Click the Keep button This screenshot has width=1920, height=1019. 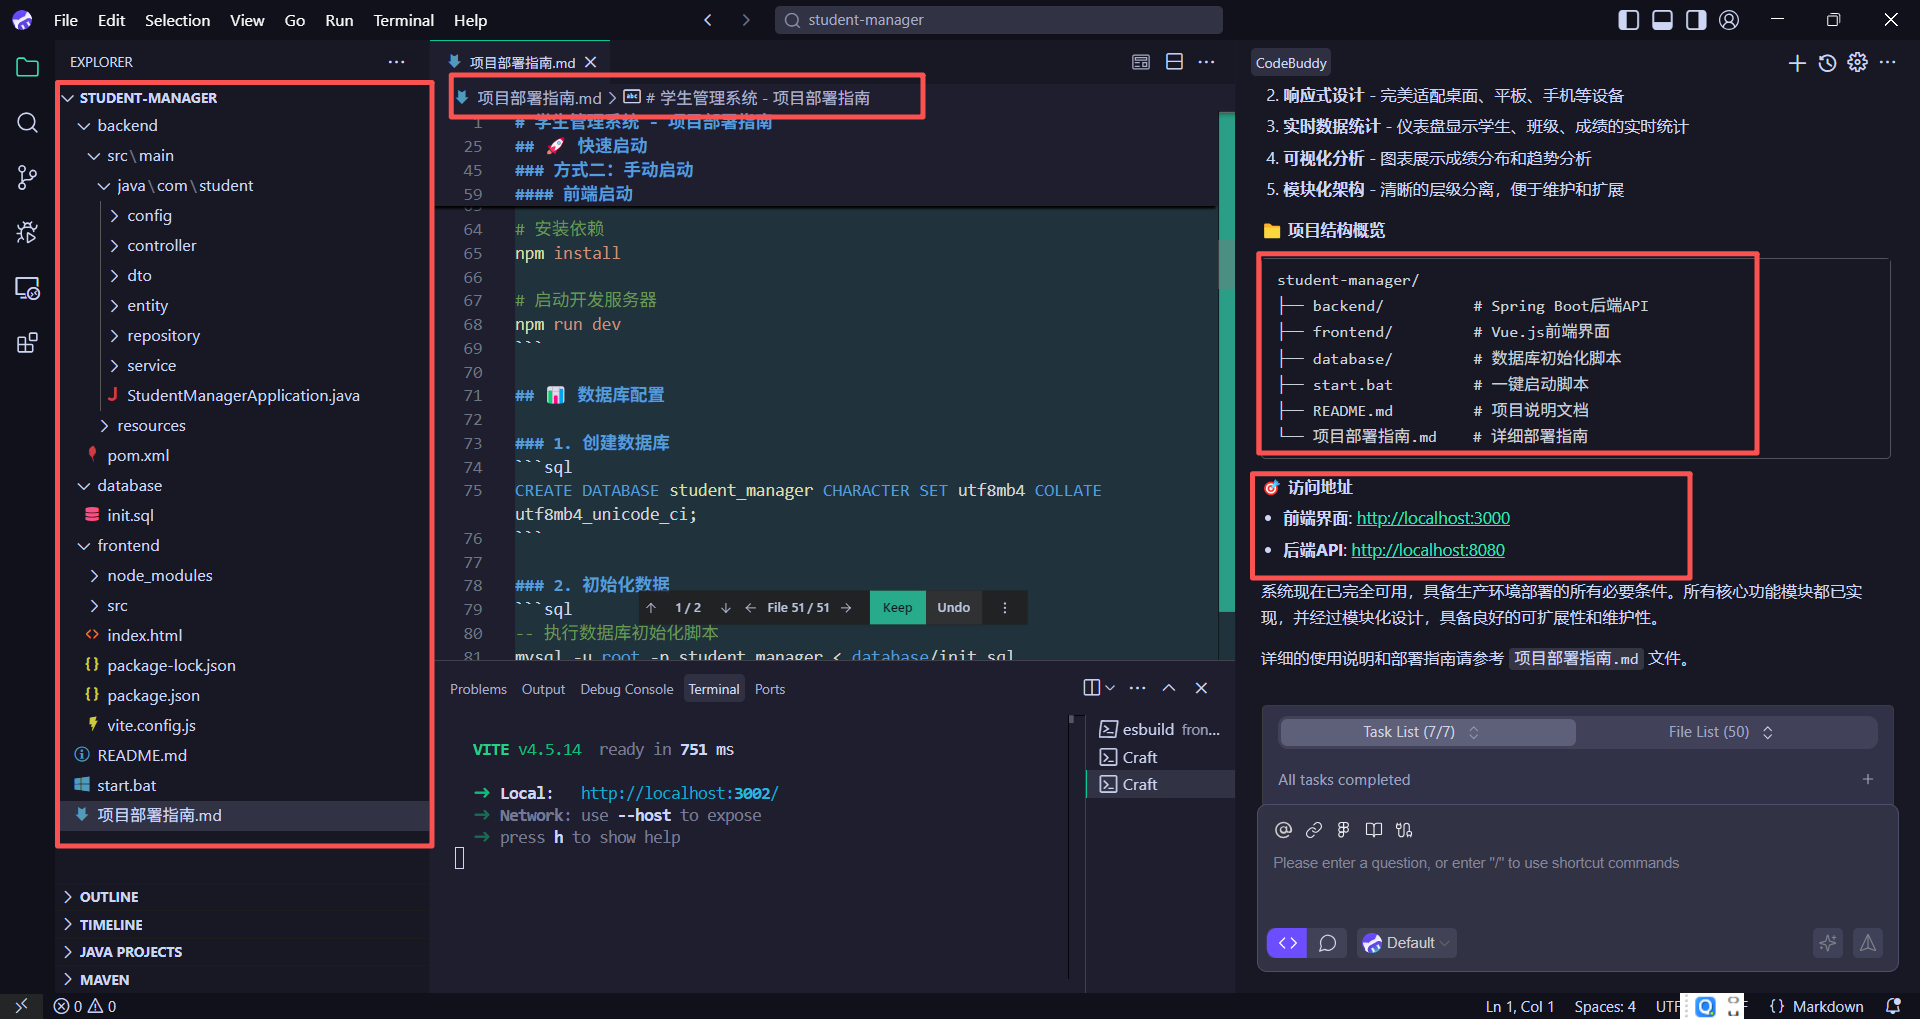pos(897,608)
